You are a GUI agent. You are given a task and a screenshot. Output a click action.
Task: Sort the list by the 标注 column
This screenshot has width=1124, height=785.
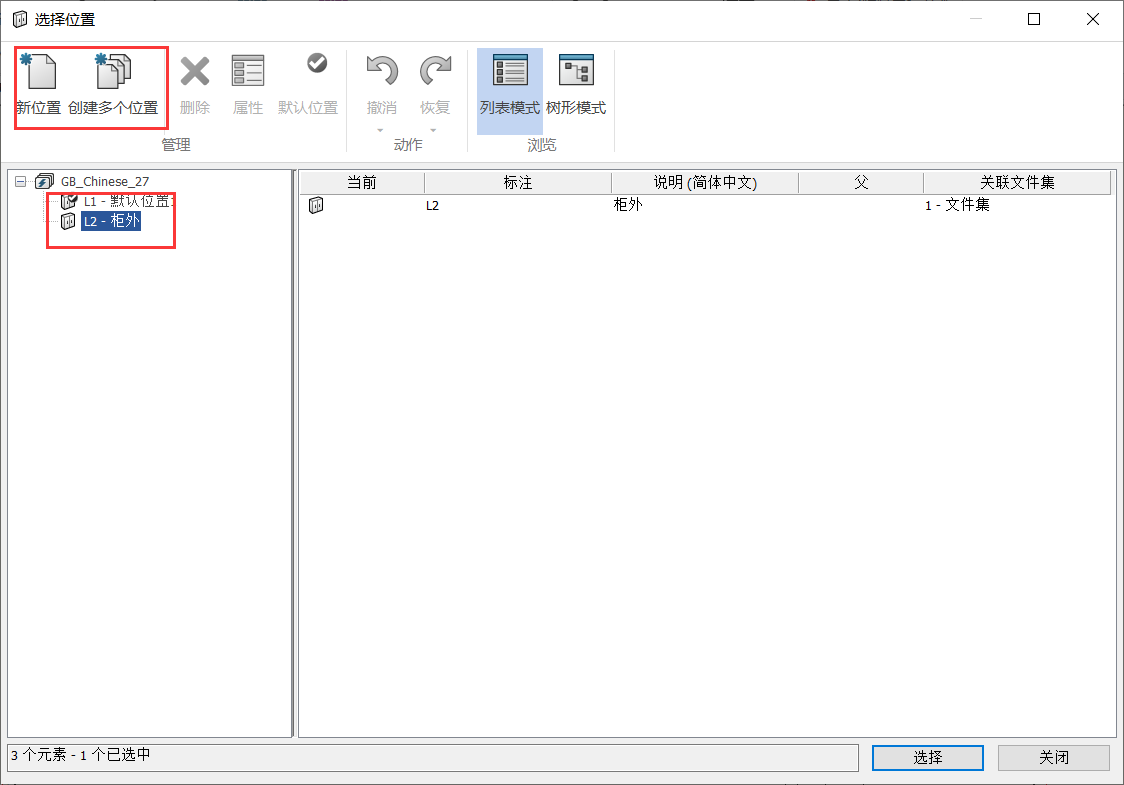coord(517,182)
